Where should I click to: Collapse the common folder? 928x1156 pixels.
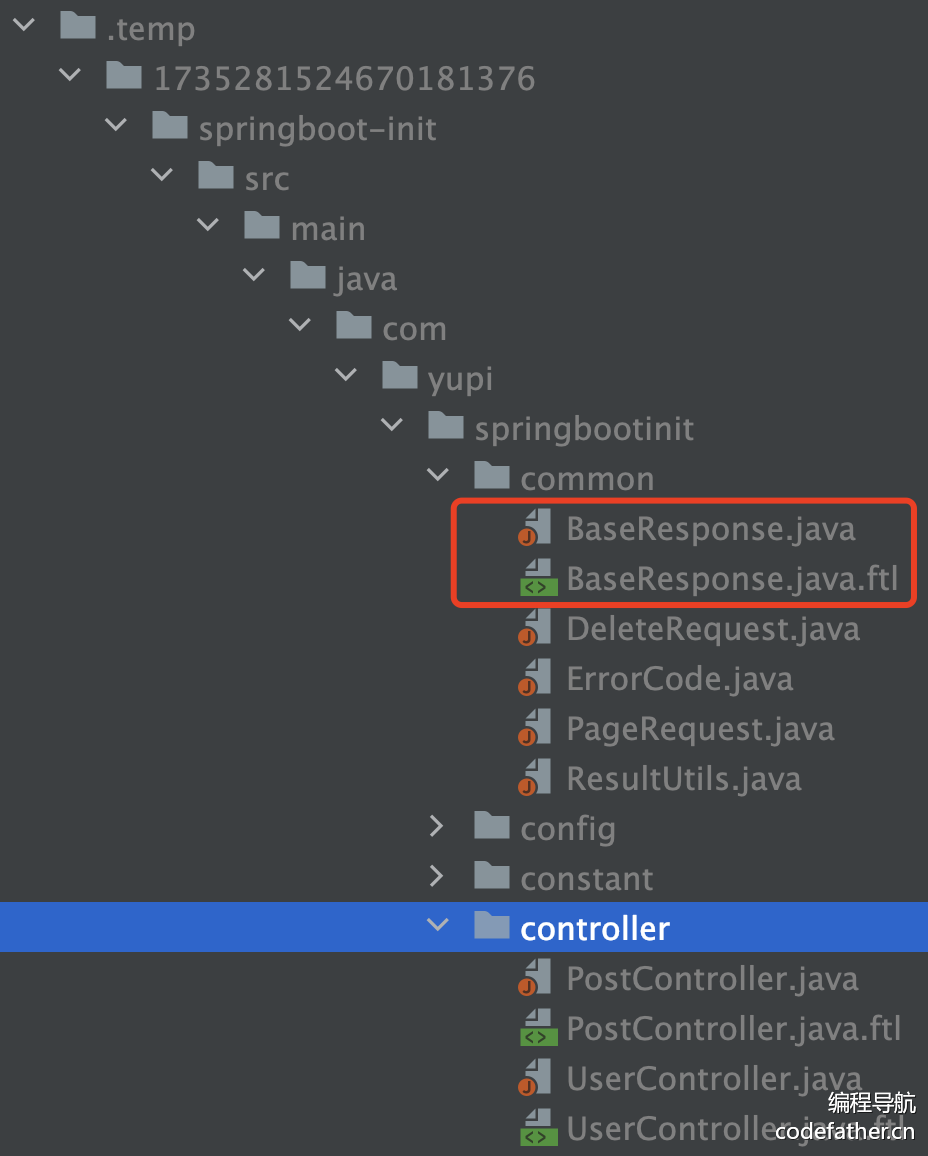click(437, 477)
